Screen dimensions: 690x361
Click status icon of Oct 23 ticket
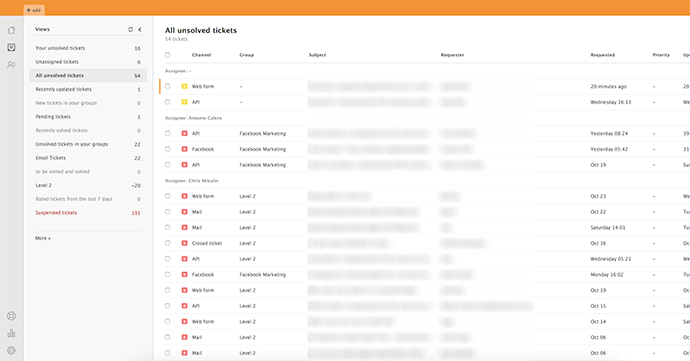(x=184, y=196)
